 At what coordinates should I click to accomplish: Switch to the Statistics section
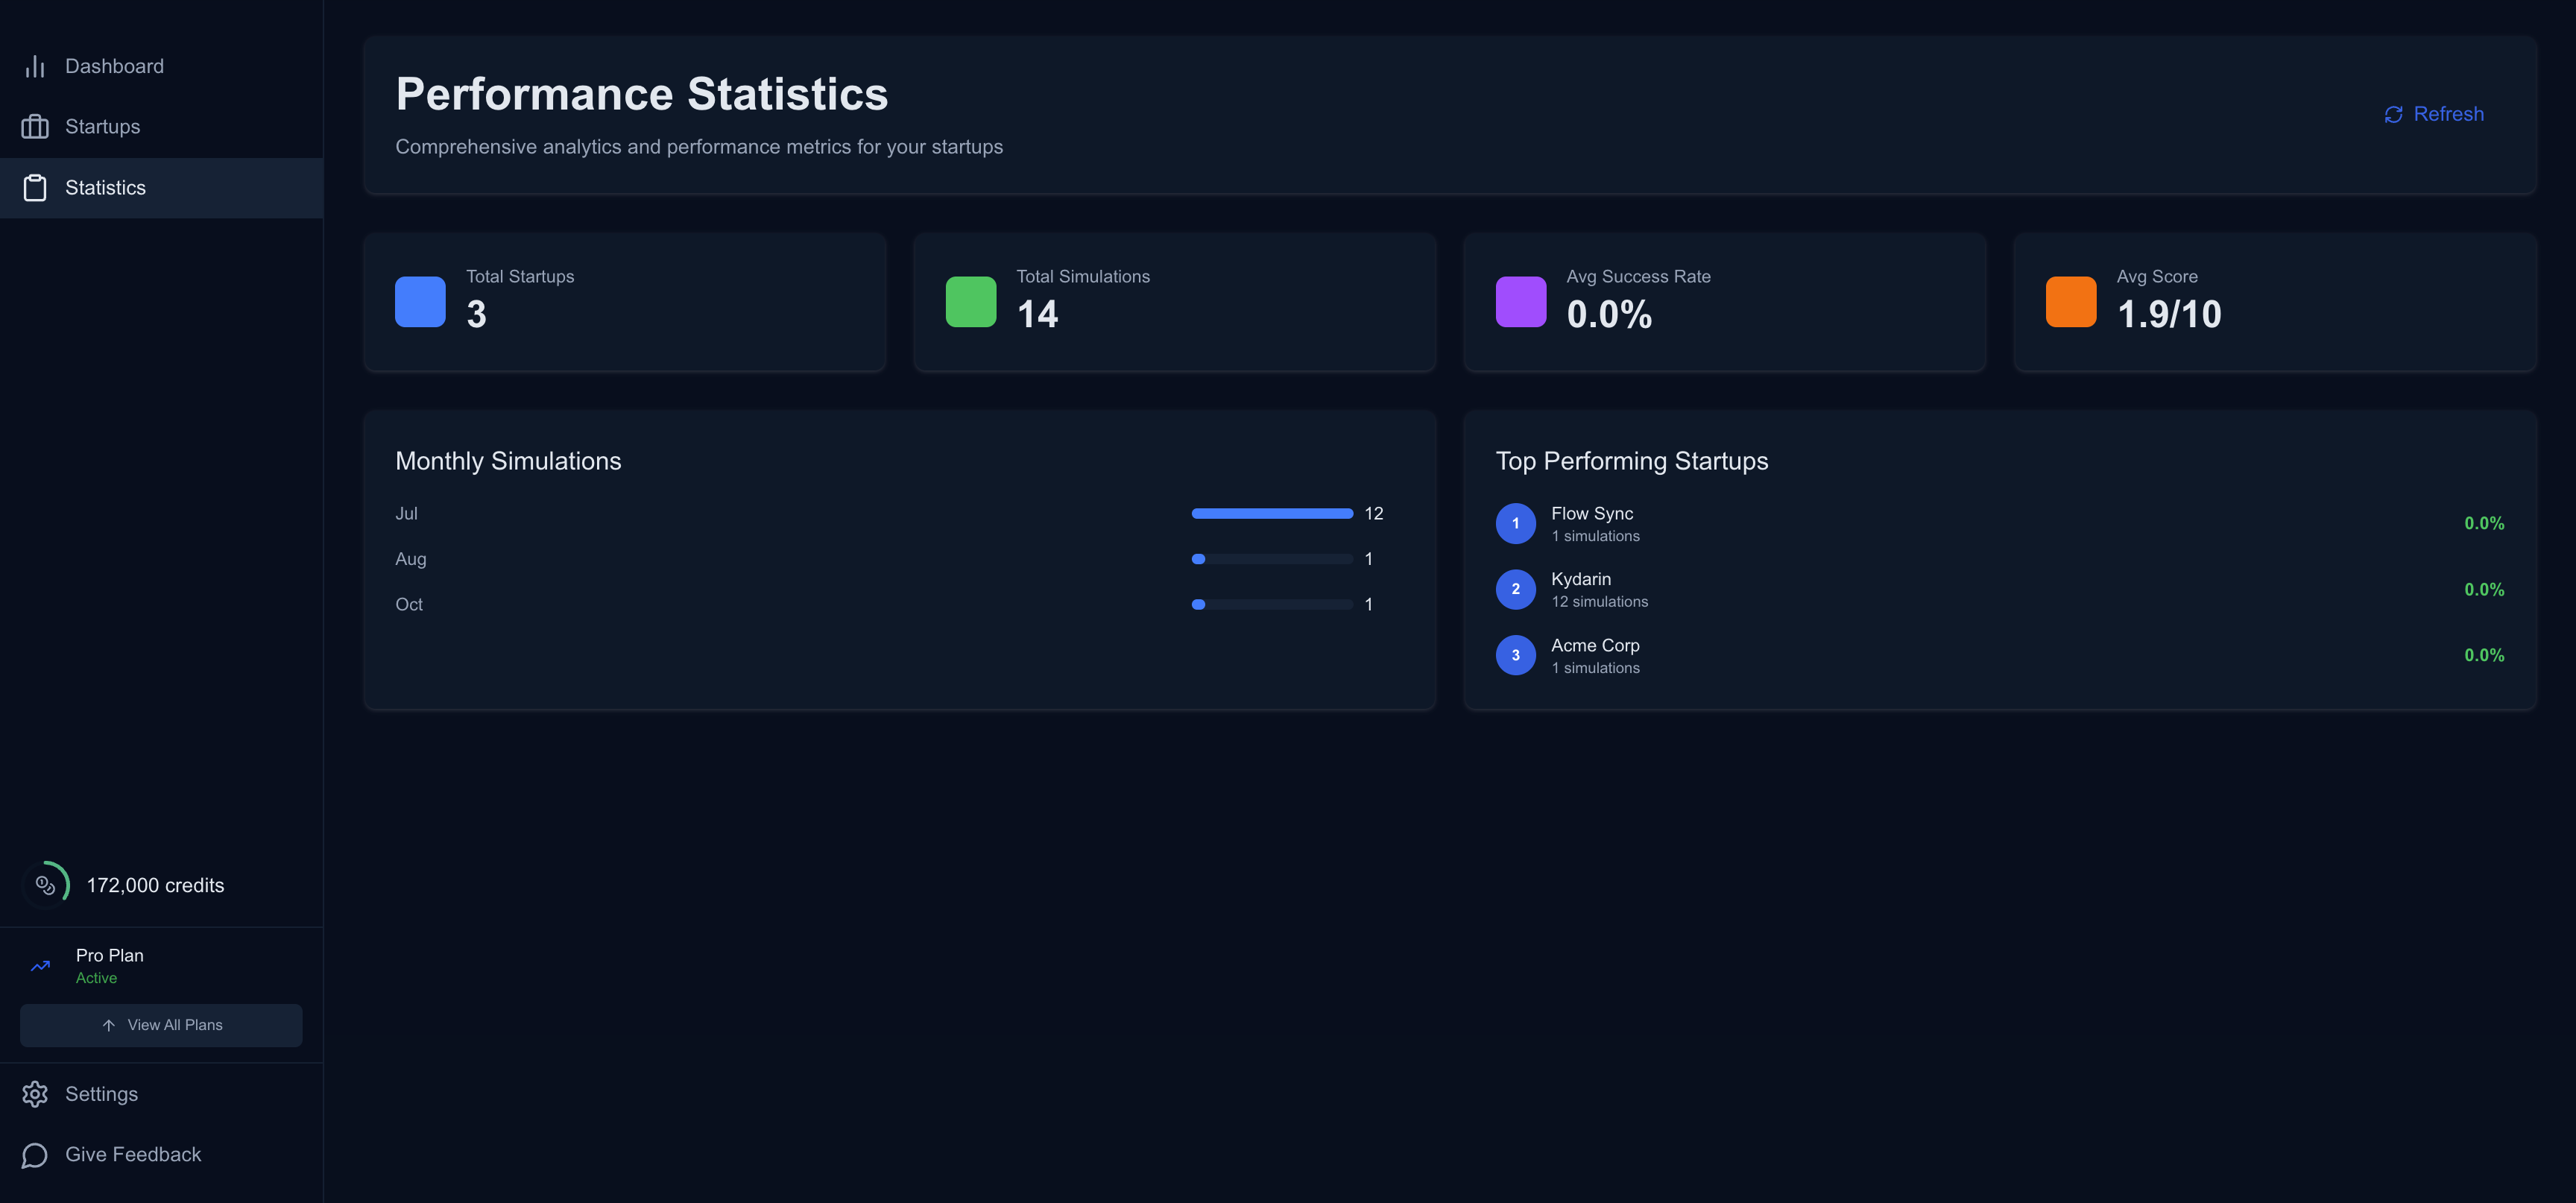pos(105,187)
